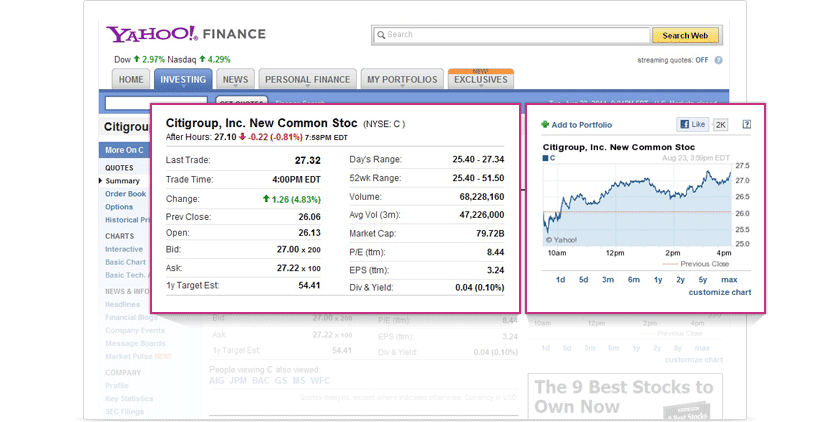
Task: Open the INVESTING tab
Action: [183, 79]
